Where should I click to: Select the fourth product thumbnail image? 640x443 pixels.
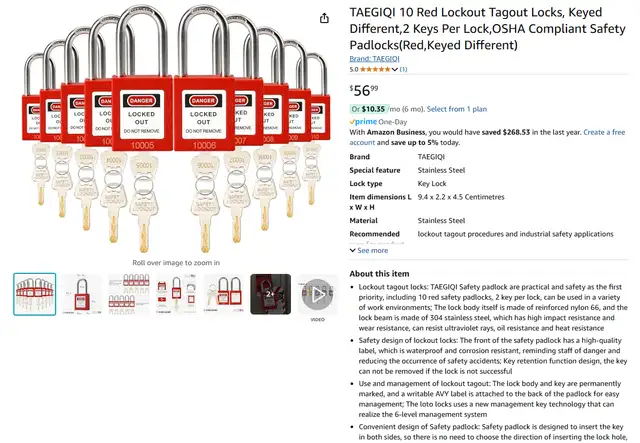pos(176,294)
